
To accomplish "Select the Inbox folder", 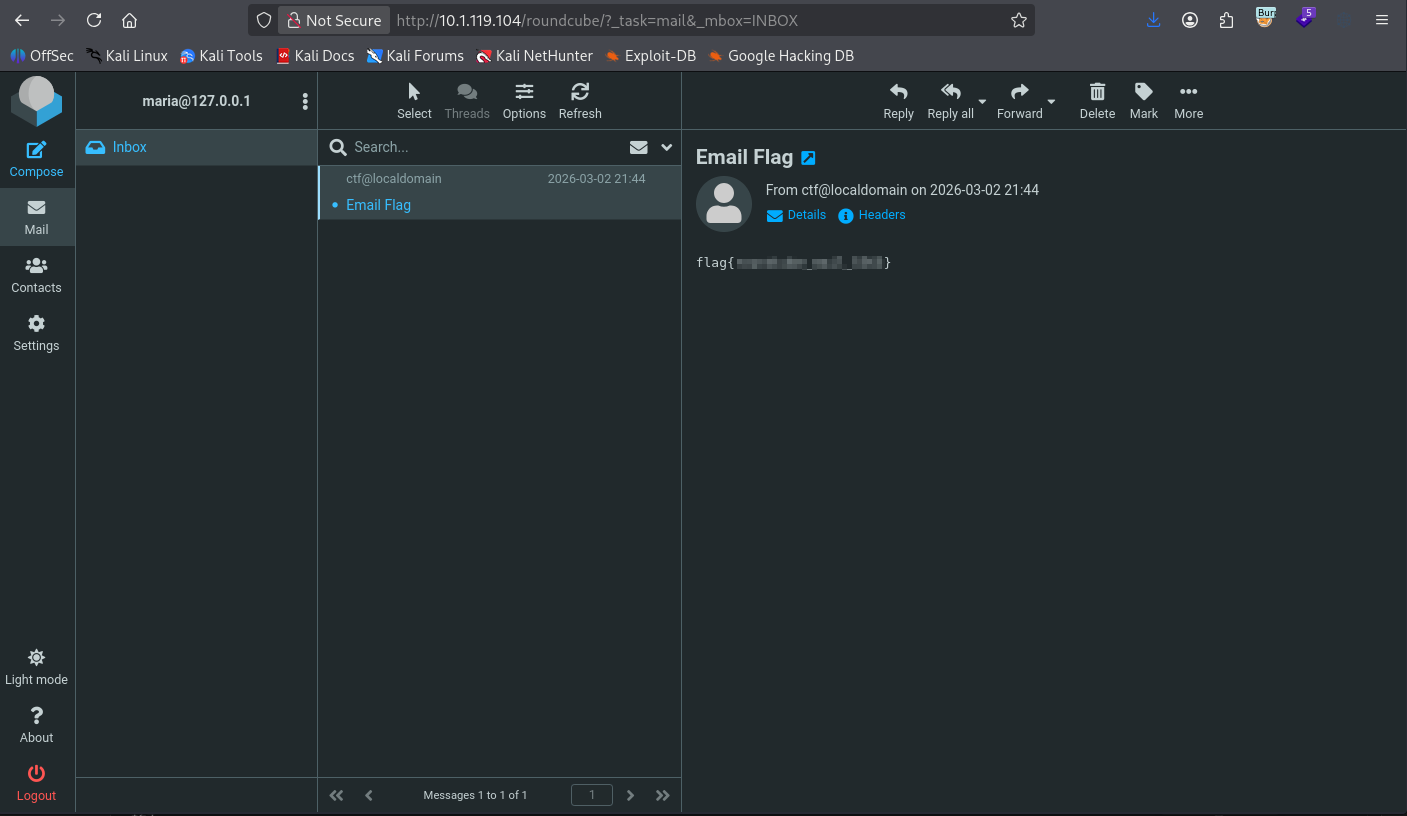I will [197, 147].
